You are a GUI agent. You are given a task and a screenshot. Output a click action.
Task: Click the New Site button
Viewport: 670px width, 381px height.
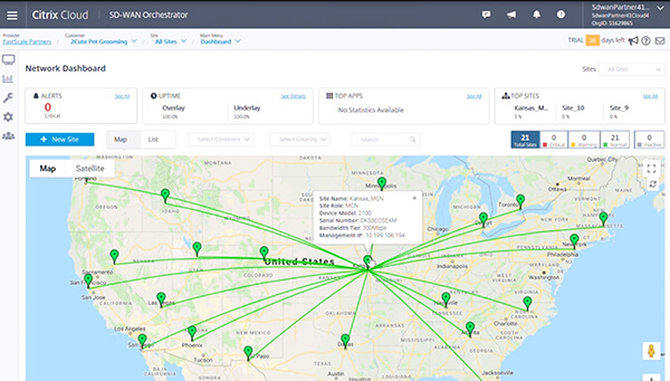click(x=60, y=139)
